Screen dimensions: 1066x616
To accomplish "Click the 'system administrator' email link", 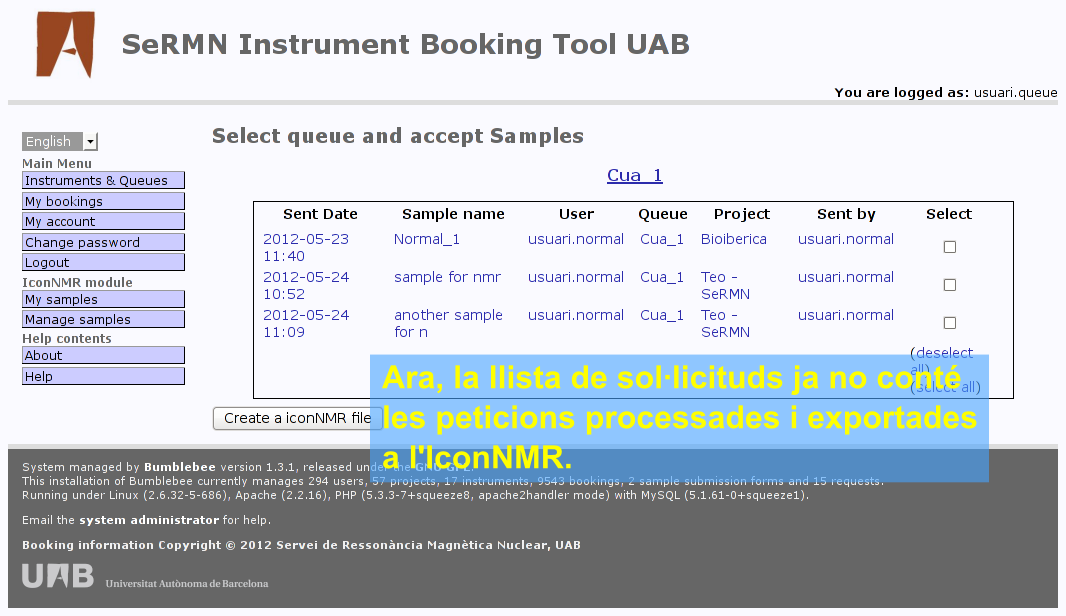I will [149, 520].
